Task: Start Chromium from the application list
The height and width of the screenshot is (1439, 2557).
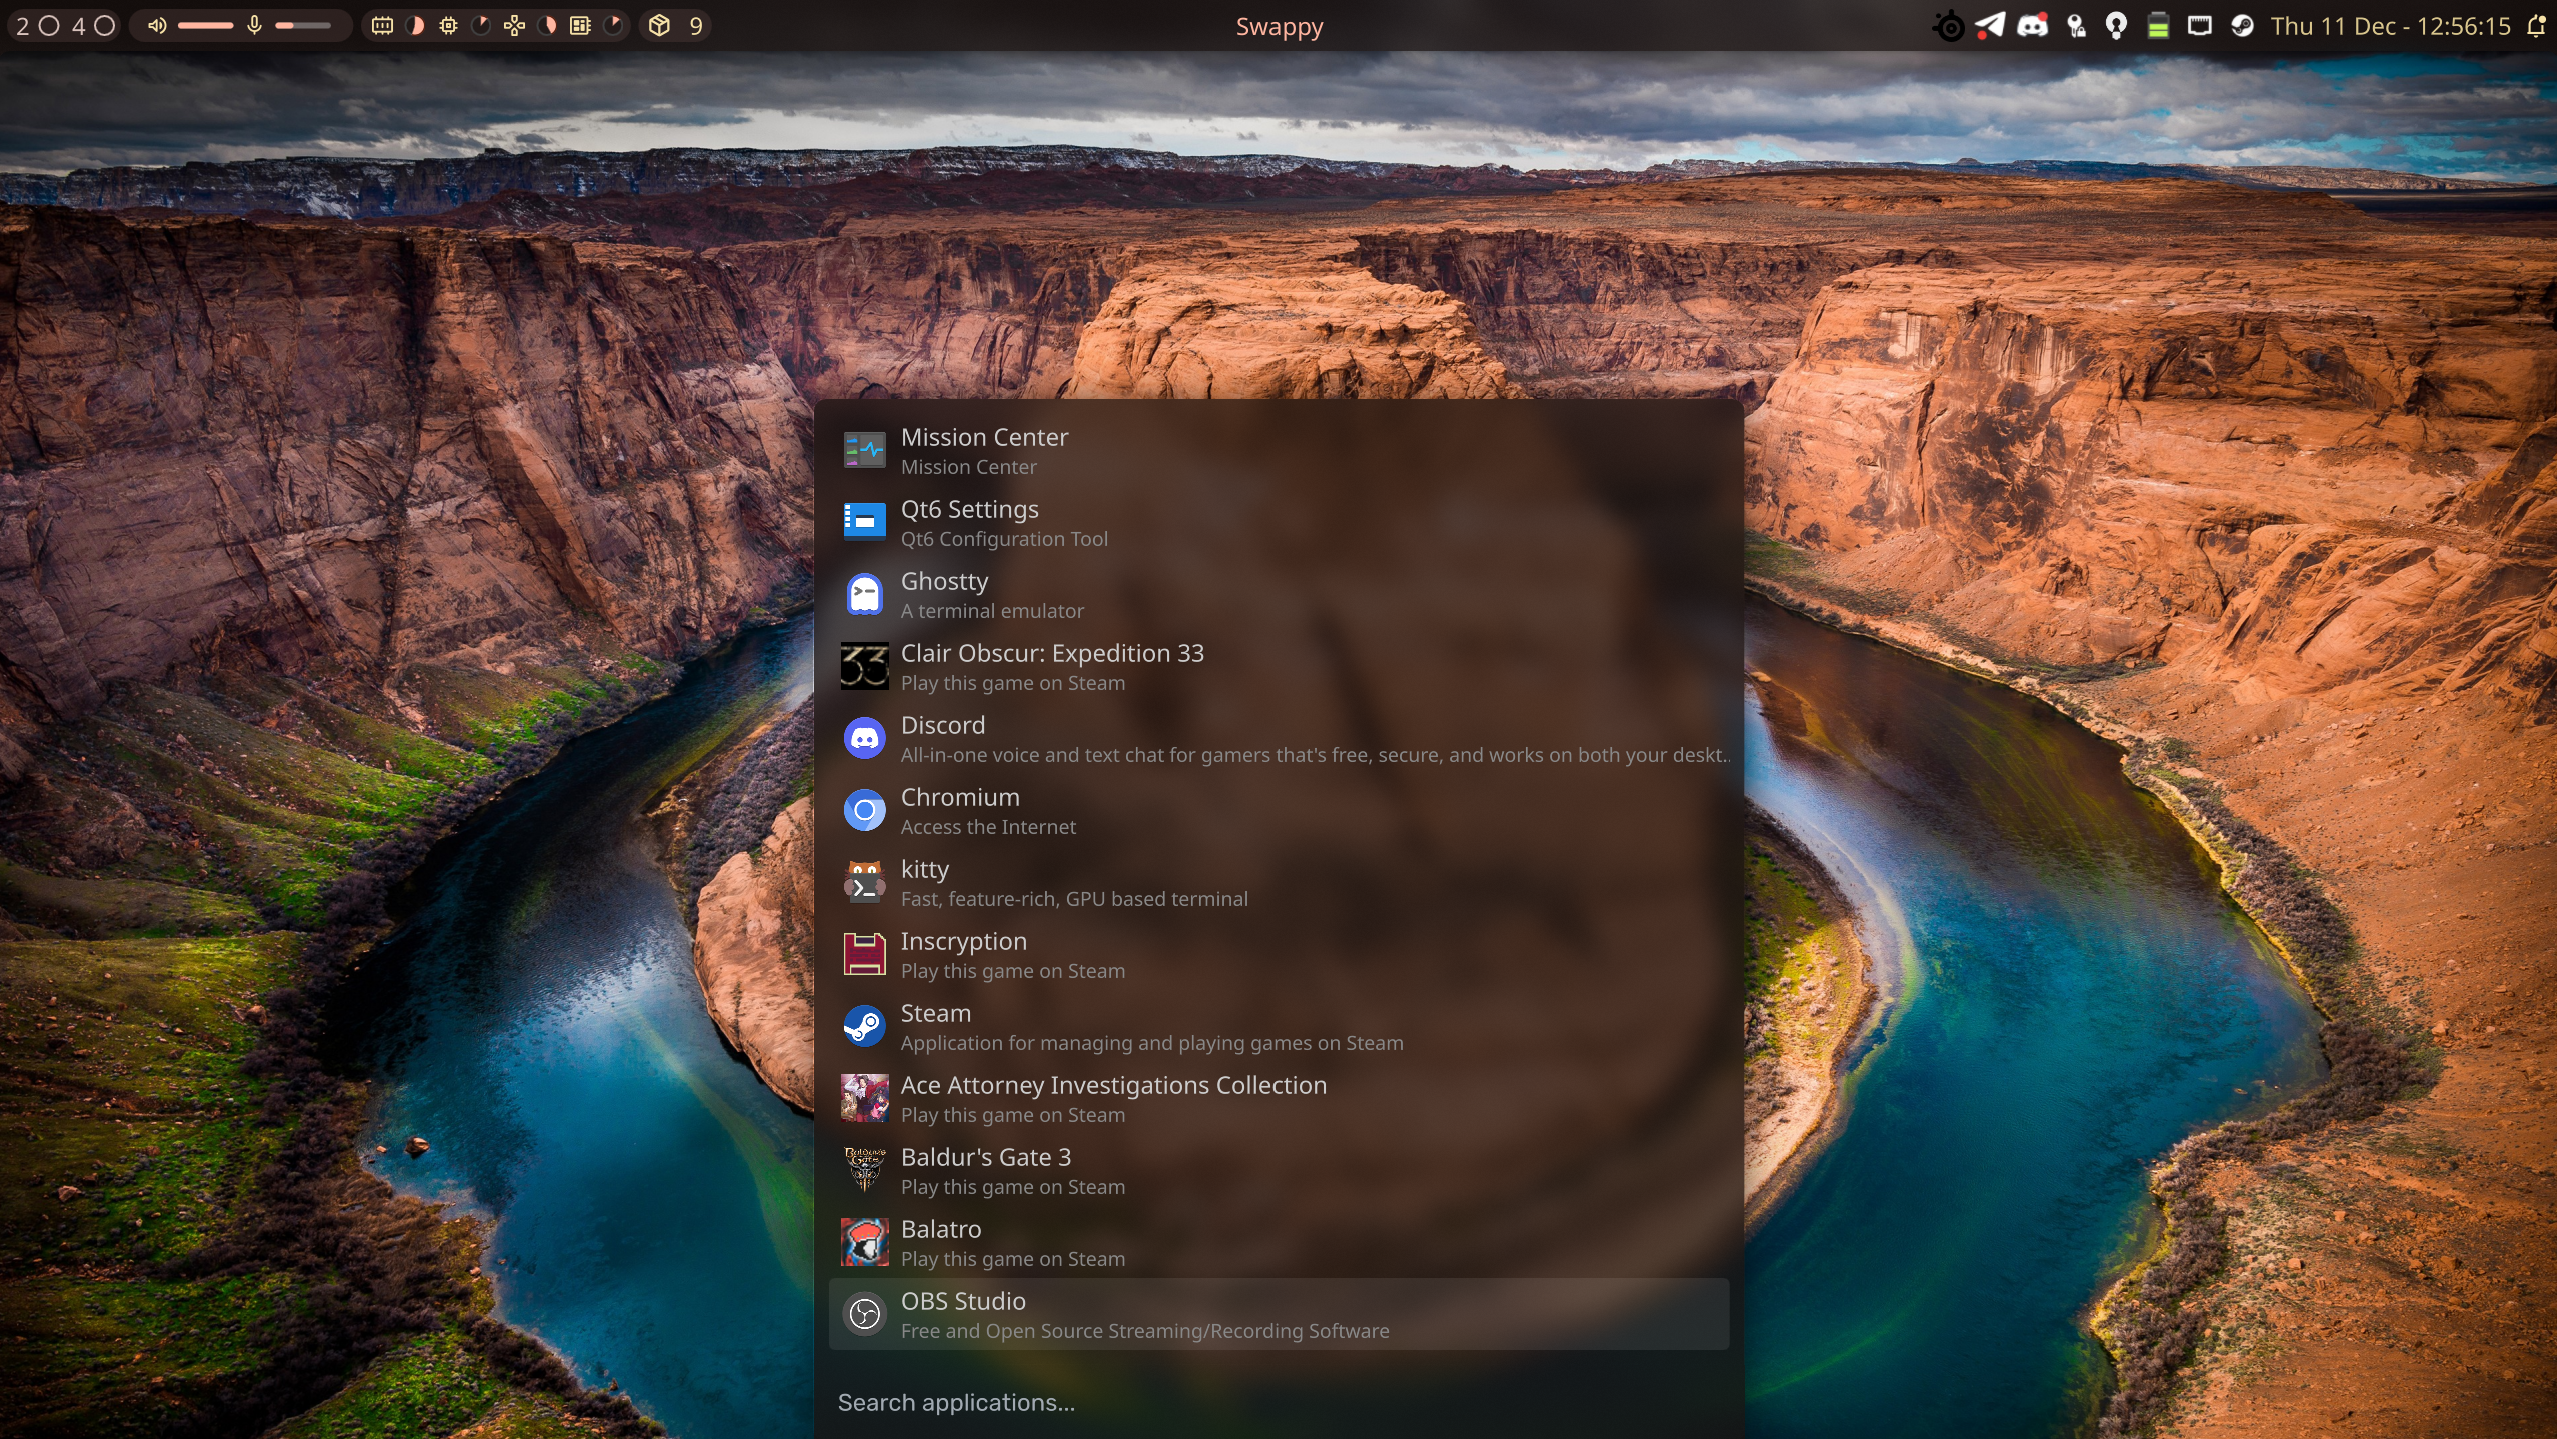Action: pos(1278,811)
